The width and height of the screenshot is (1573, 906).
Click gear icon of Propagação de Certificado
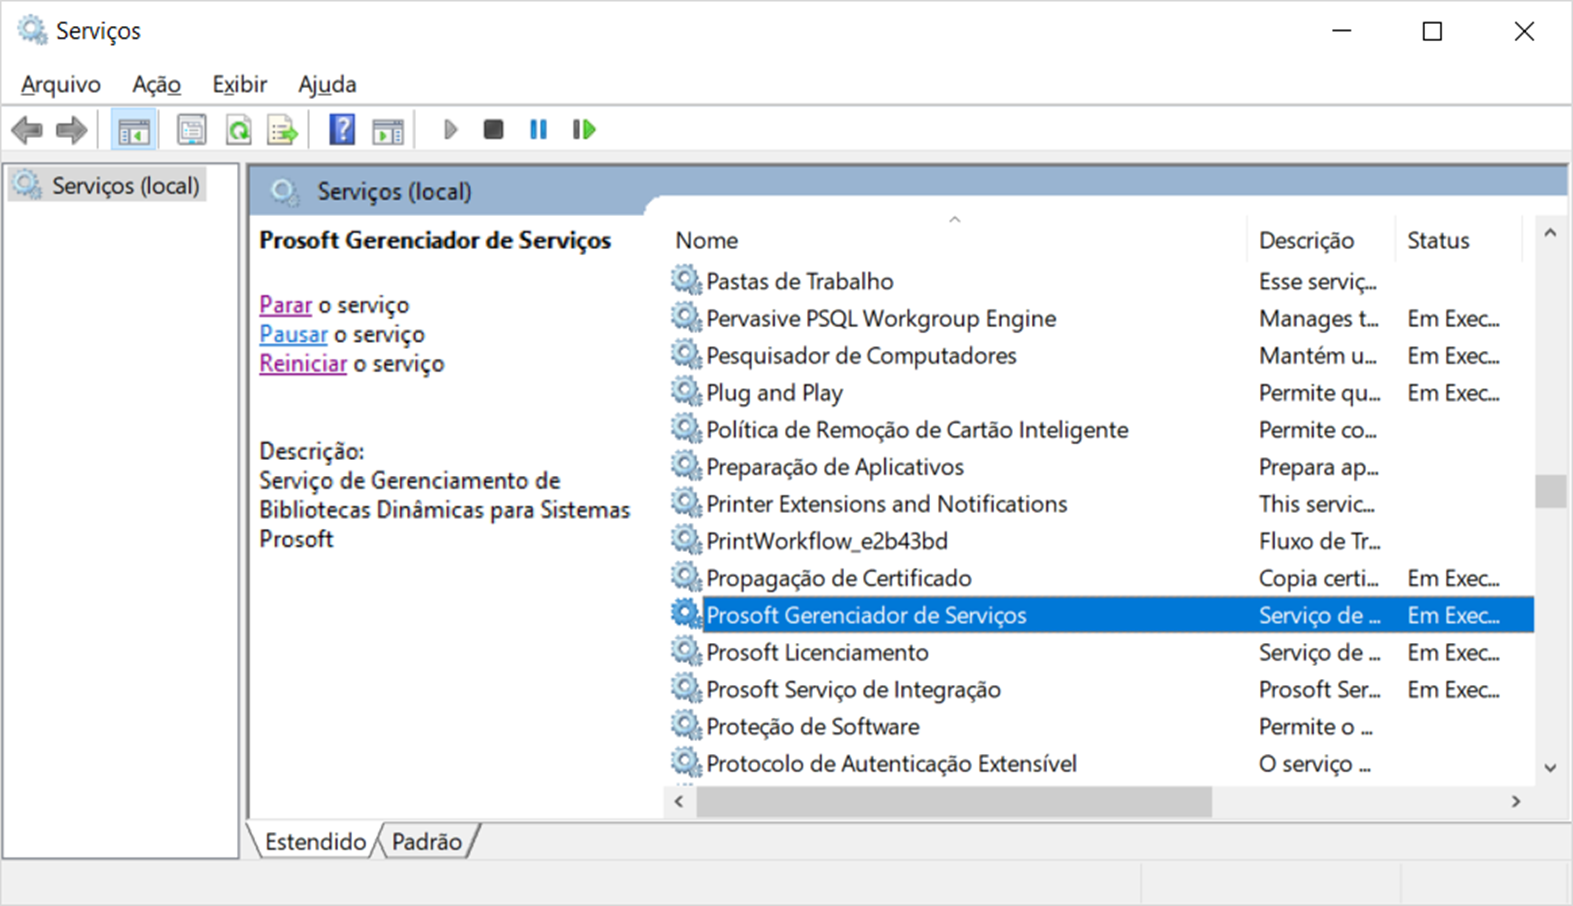click(x=686, y=576)
